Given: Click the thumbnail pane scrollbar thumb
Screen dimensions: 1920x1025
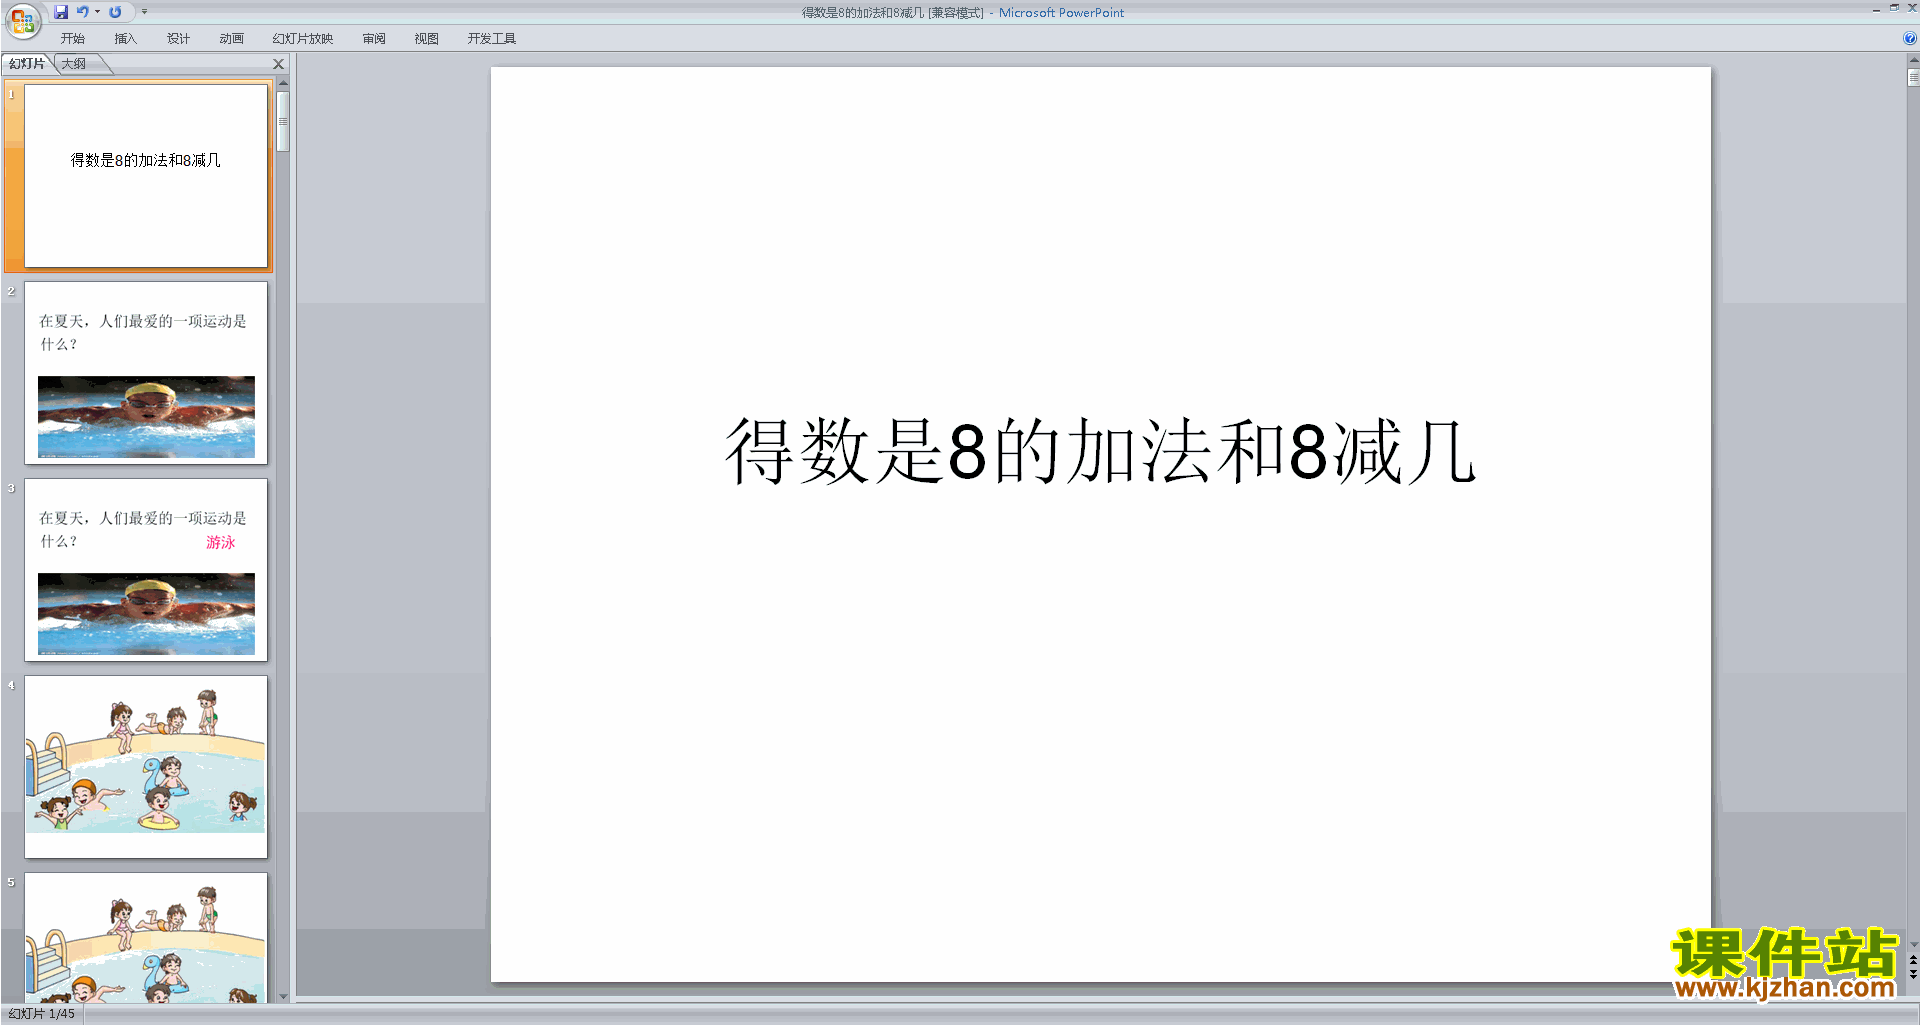Looking at the screenshot, I should 283,121.
